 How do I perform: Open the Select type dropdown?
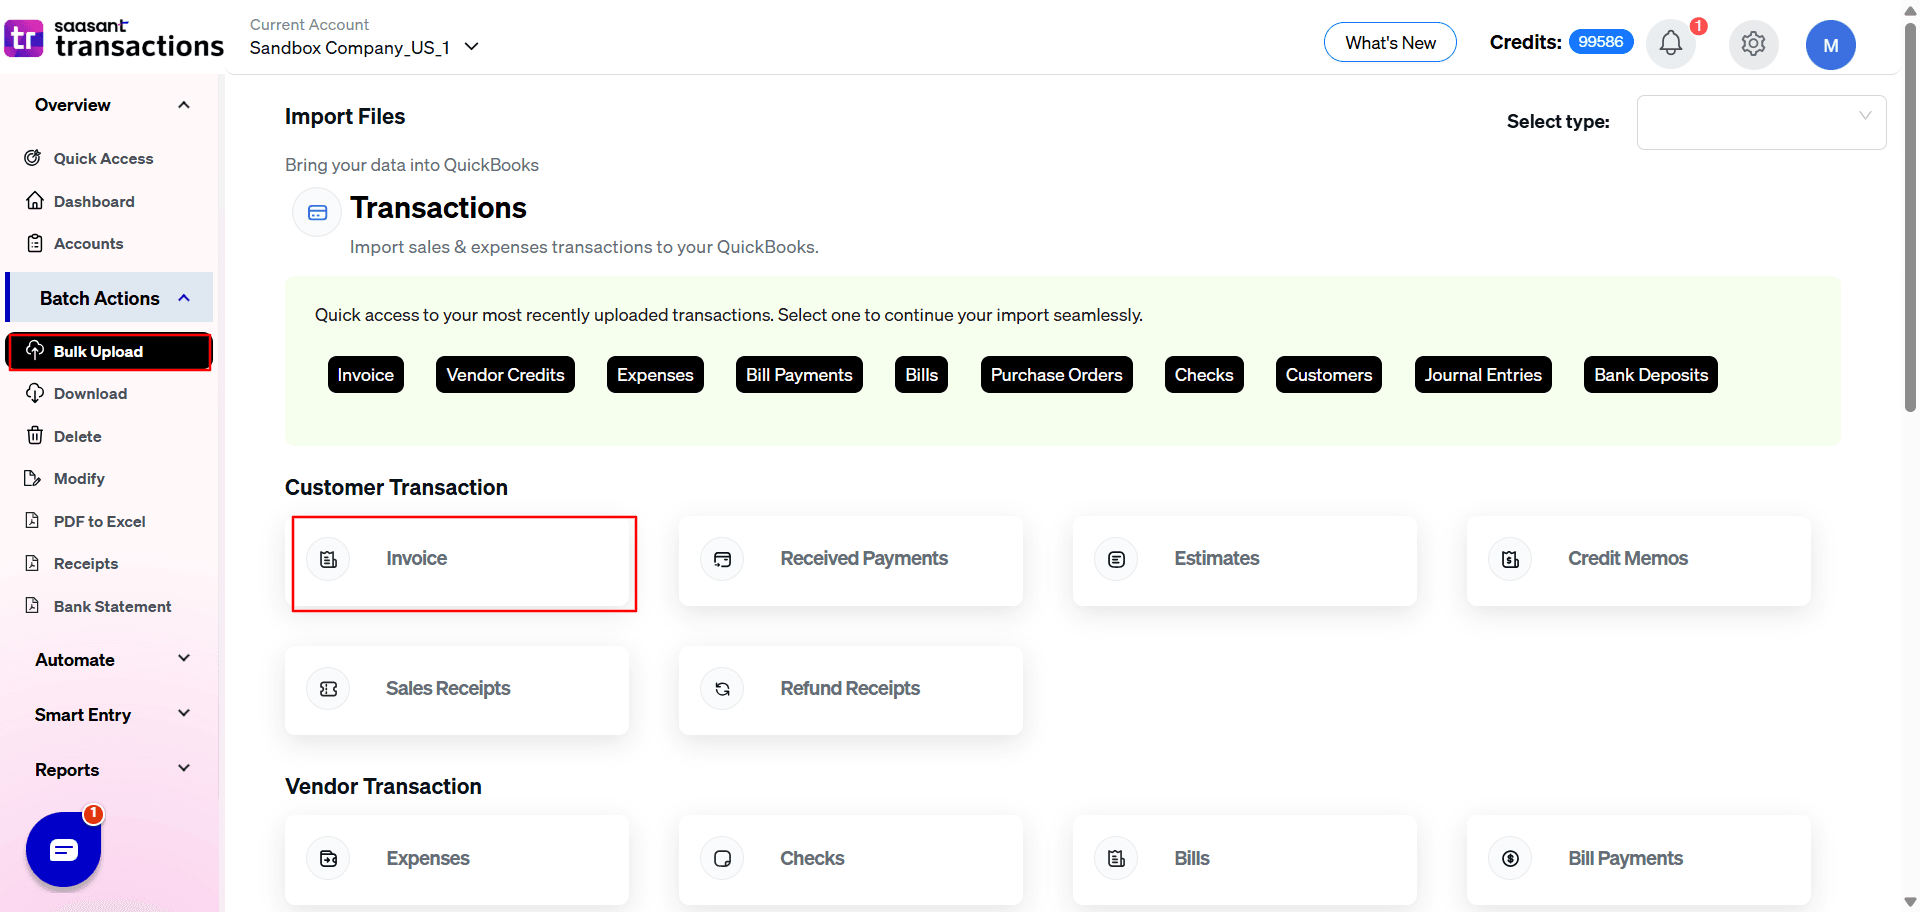[x=1761, y=122]
